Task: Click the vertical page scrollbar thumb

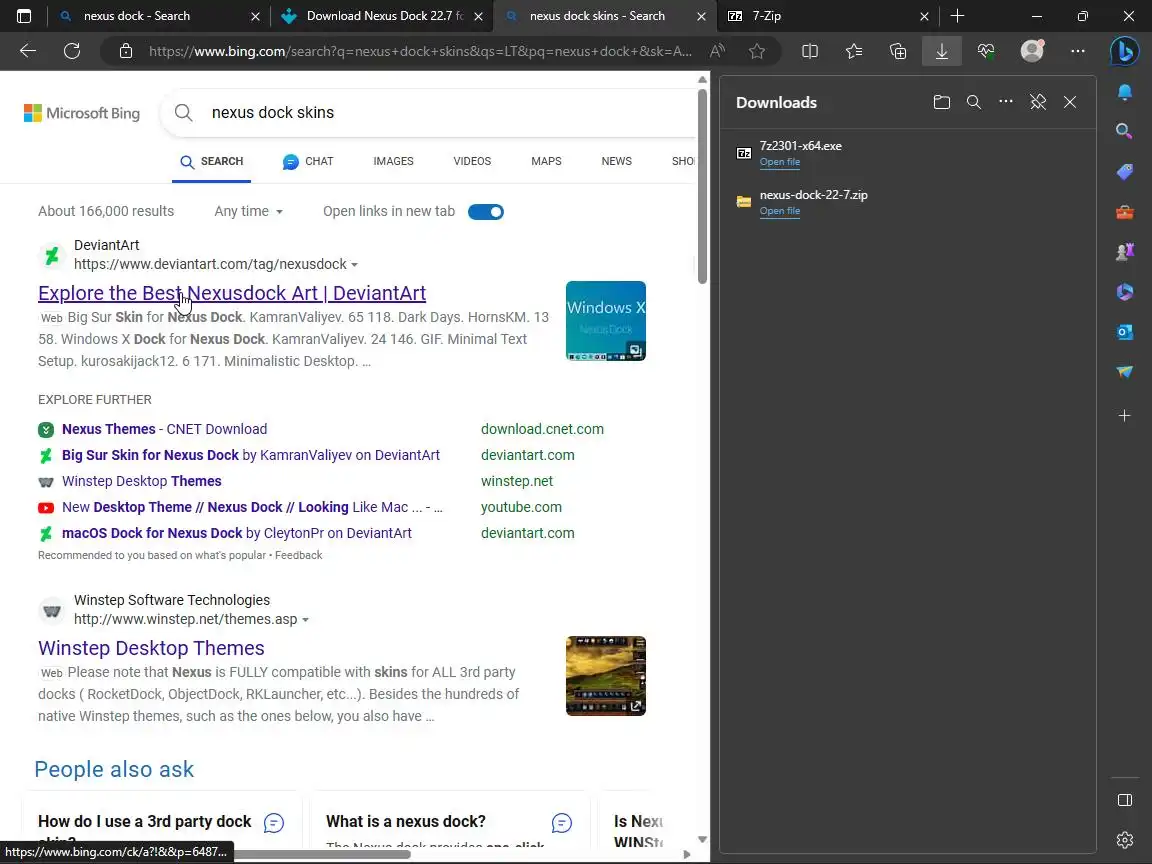Action: 702,186
